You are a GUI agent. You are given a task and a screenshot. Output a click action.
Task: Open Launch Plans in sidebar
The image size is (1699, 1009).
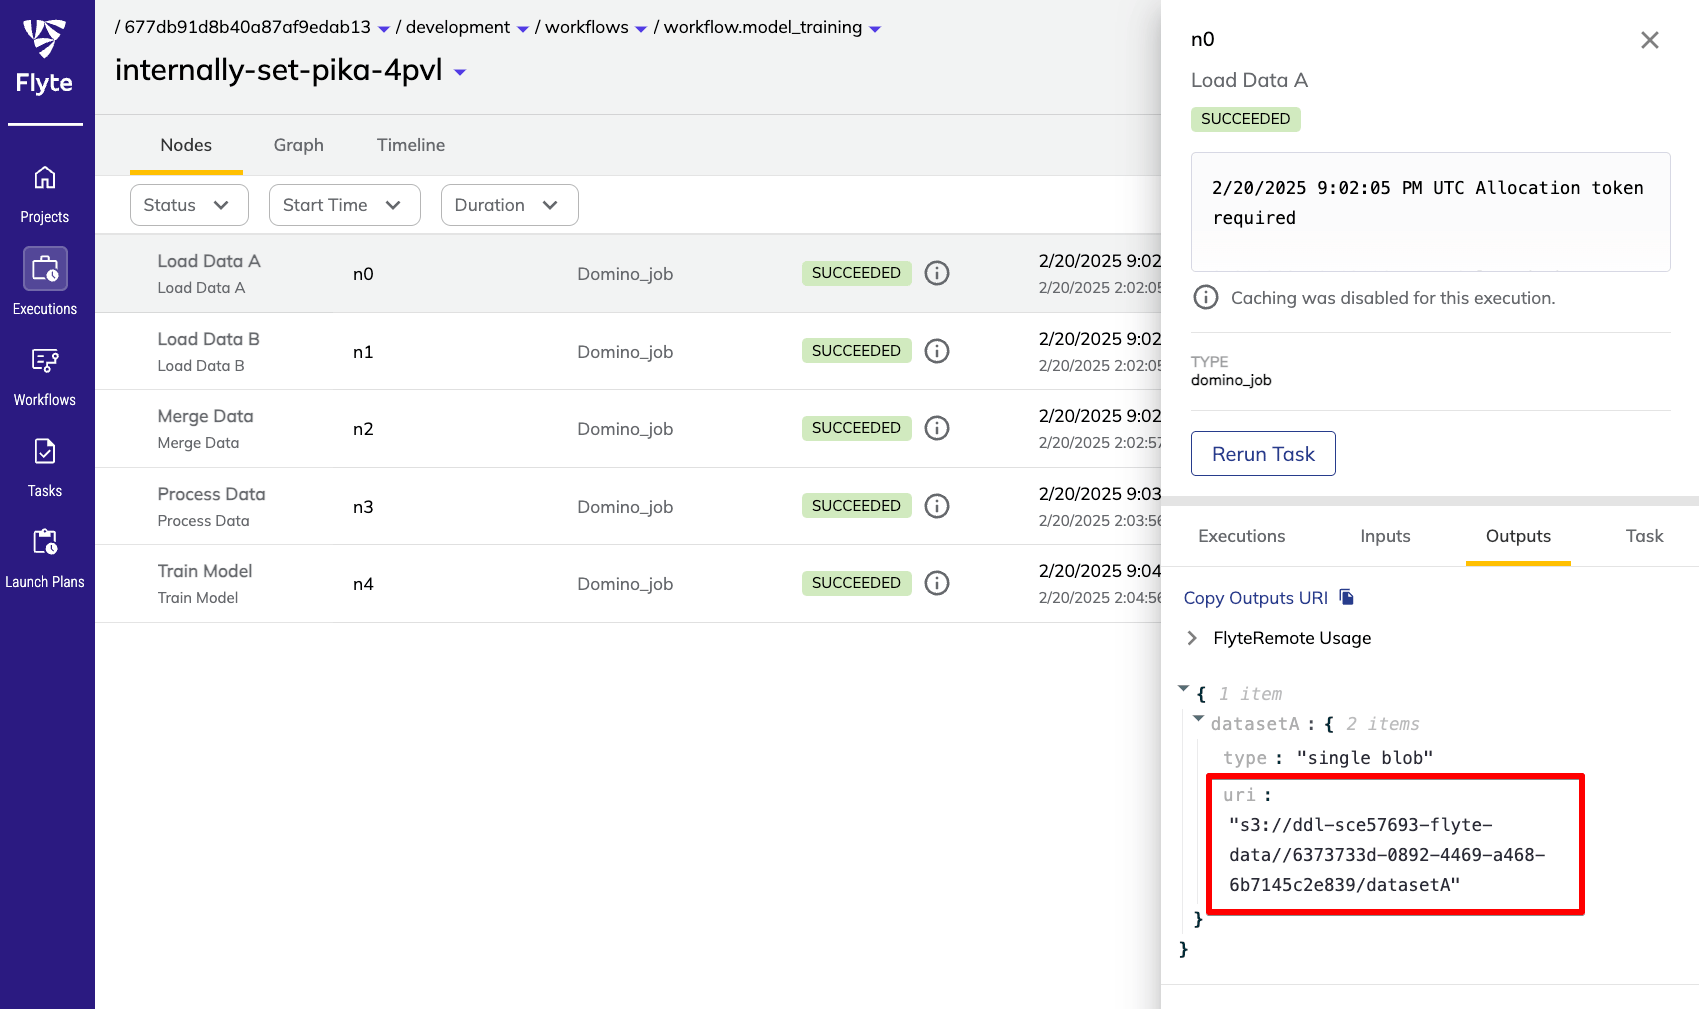pyautogui.click(x=45, y=559)
